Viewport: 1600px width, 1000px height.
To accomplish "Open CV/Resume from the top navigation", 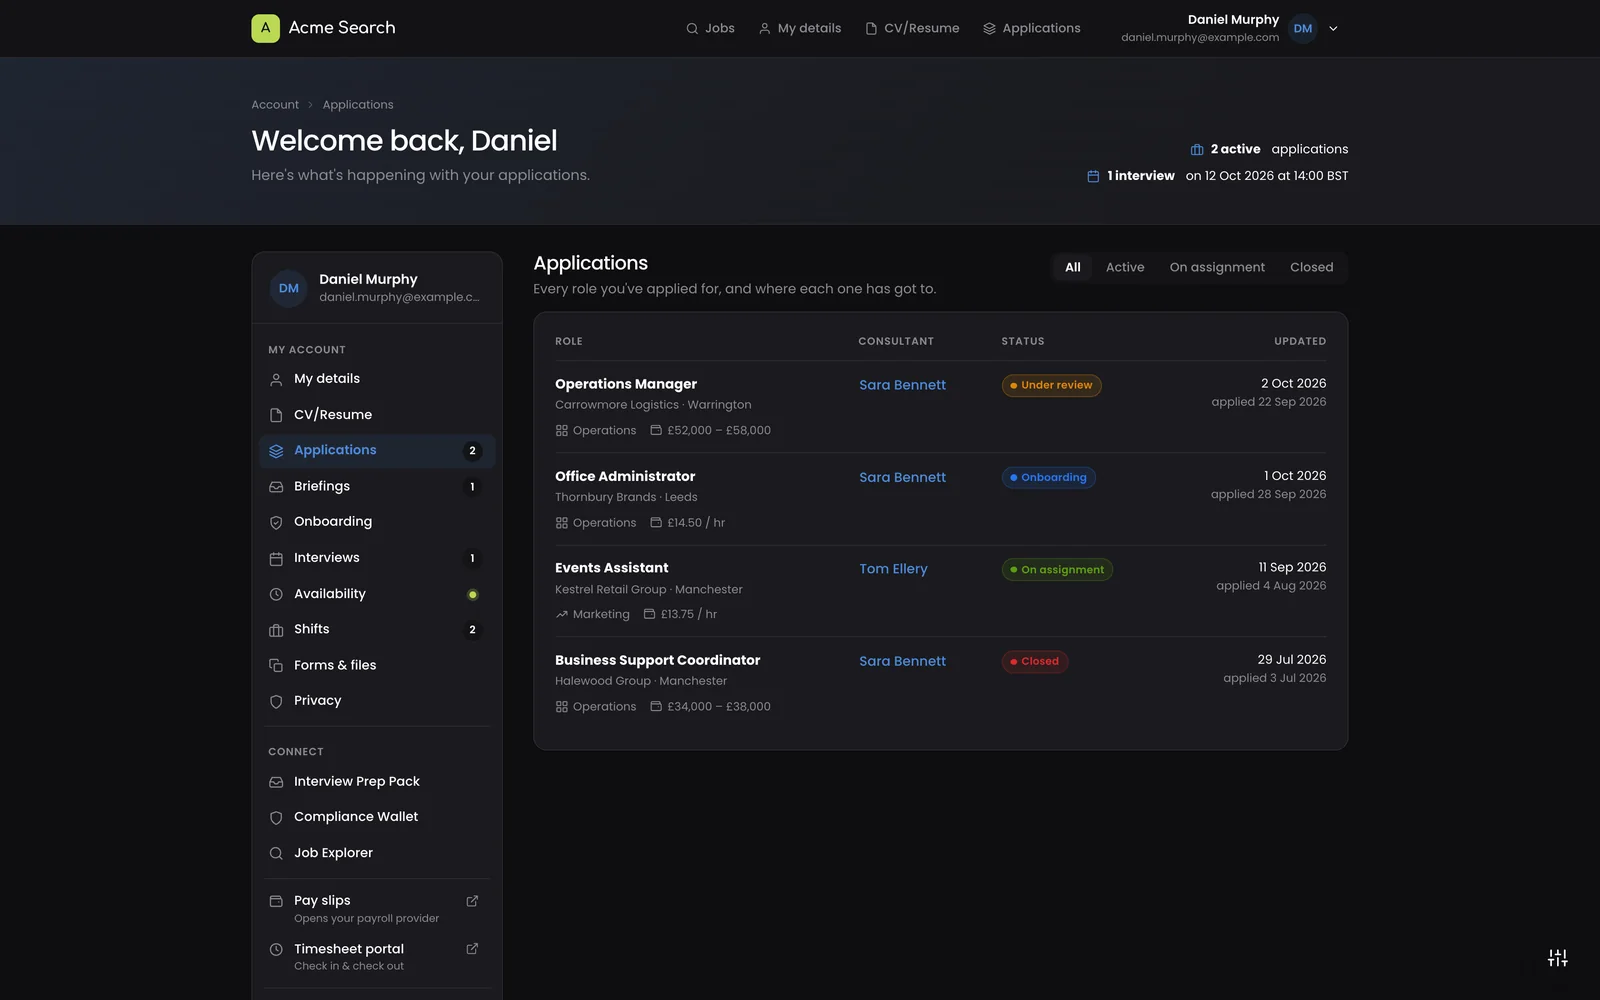I will [912, 28].
